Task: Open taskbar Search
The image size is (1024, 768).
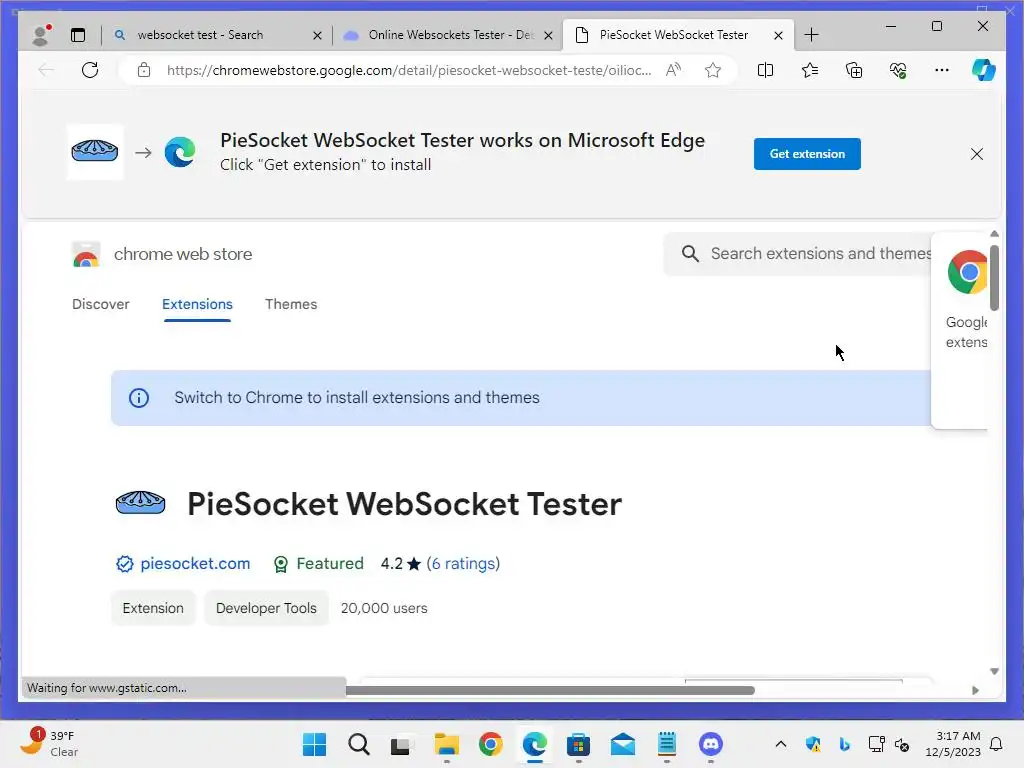Action: pyautogui.click(x=359, y=744)
